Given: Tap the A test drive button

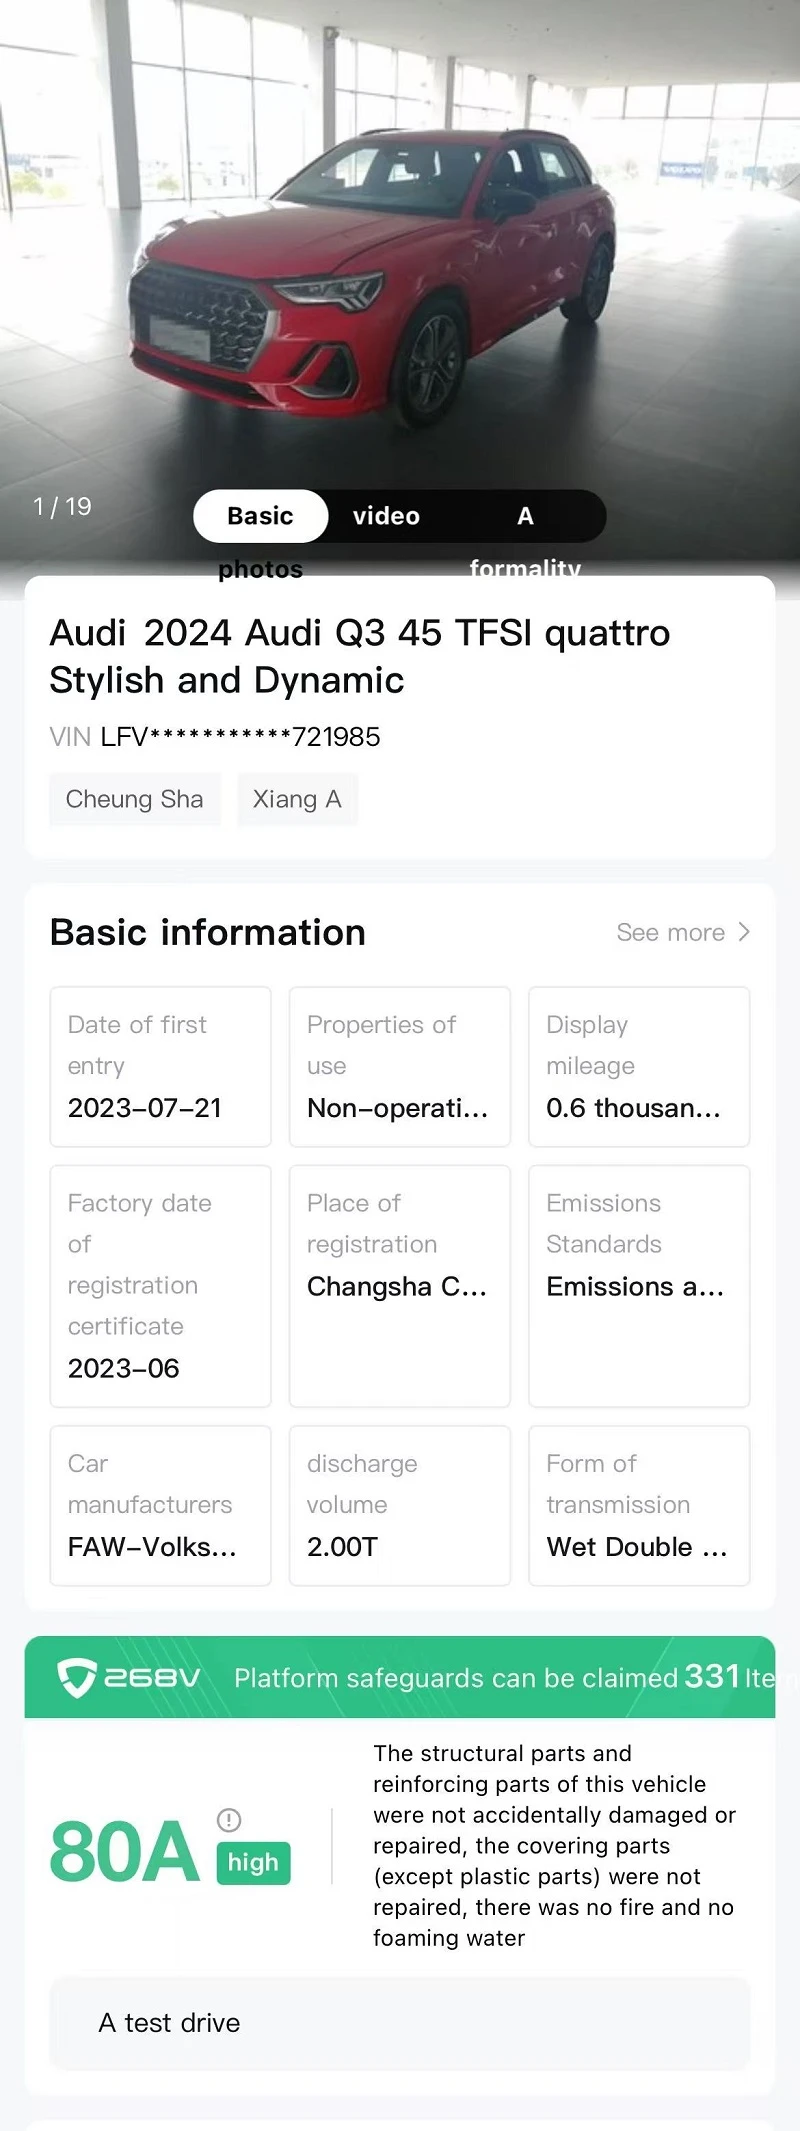Looking at the screenshot, I should (x=400, y=2023).
